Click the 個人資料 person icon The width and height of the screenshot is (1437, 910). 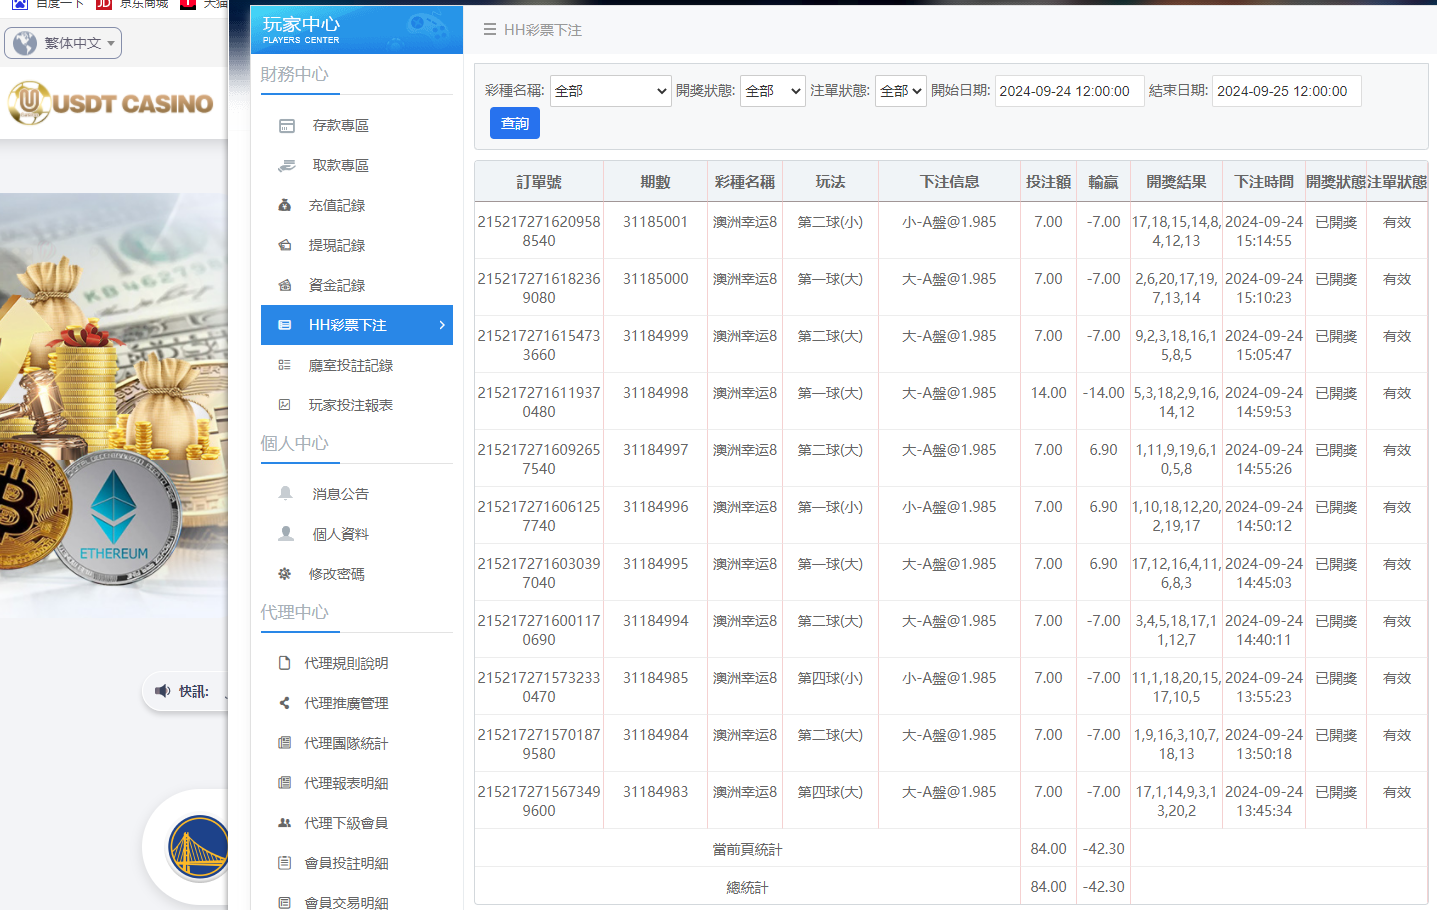point(286,534)
